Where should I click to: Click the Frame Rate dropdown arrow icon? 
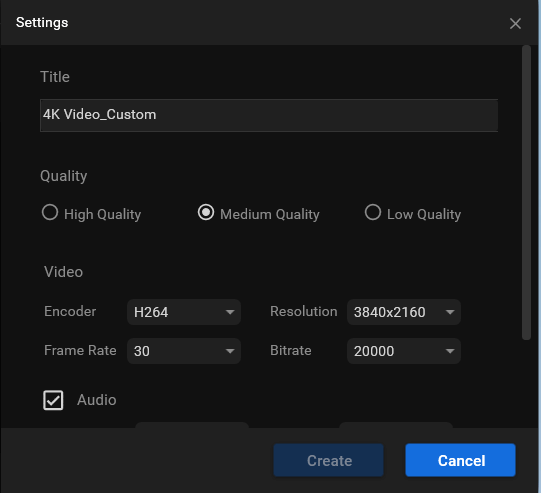(230, 351)
